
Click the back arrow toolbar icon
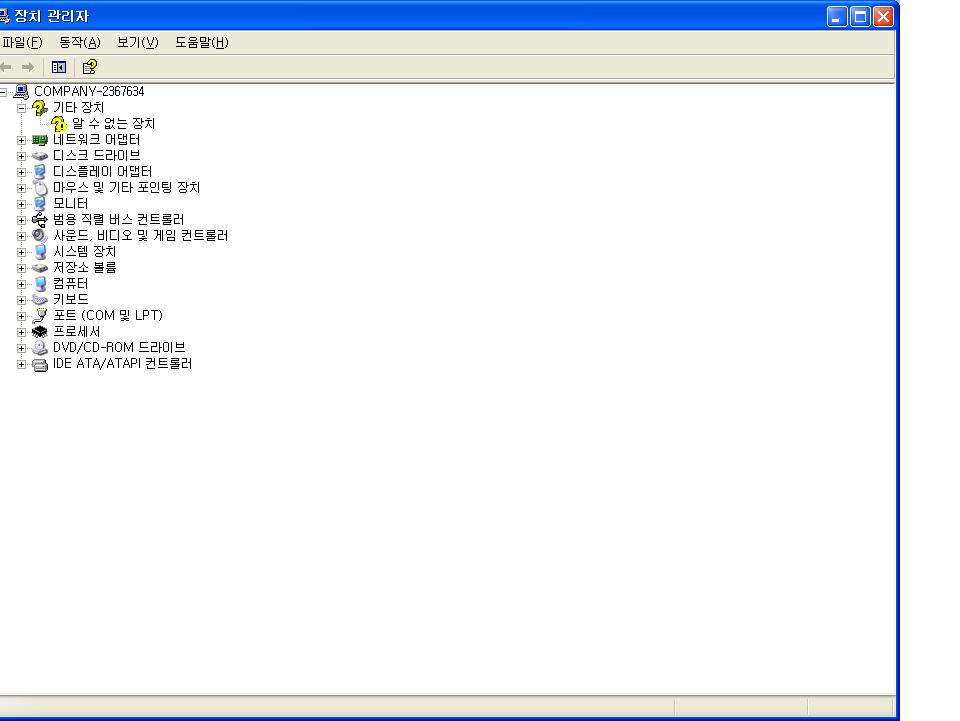pos(6,67)
